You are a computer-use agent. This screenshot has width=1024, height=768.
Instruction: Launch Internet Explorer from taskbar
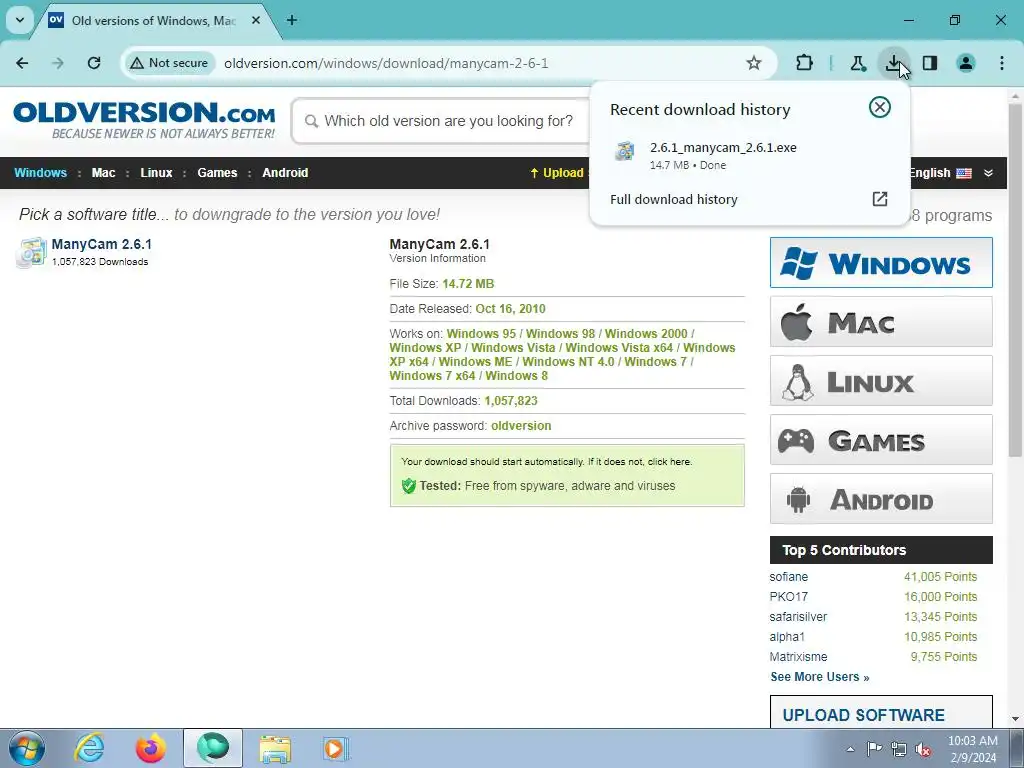89,748
